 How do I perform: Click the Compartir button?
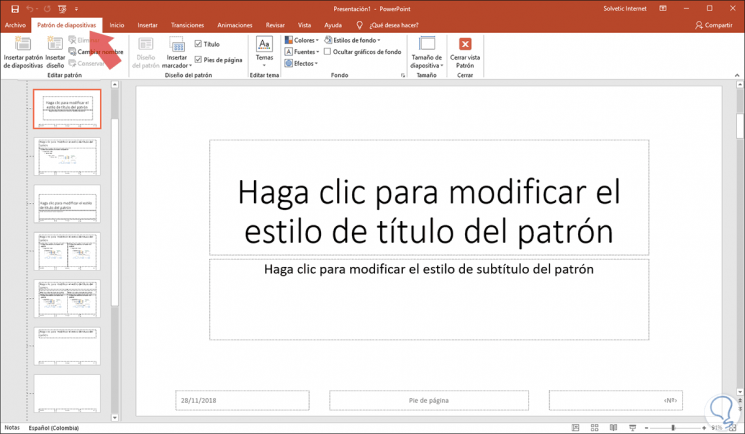pyautogui.click(x=712, y=24)
